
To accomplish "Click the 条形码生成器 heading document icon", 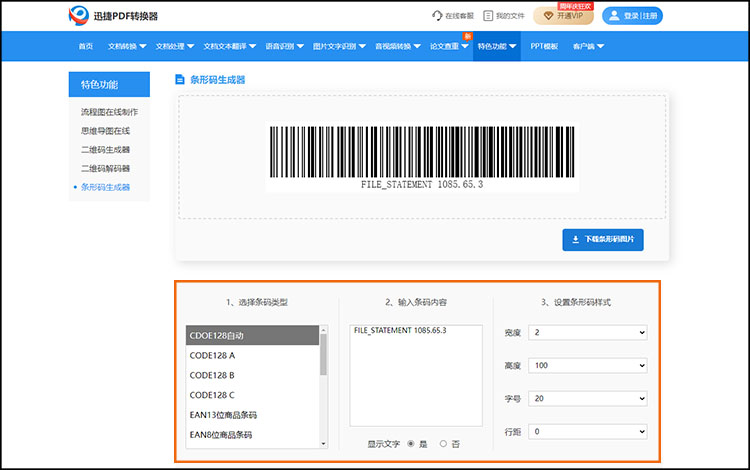I will coord(180,79).
